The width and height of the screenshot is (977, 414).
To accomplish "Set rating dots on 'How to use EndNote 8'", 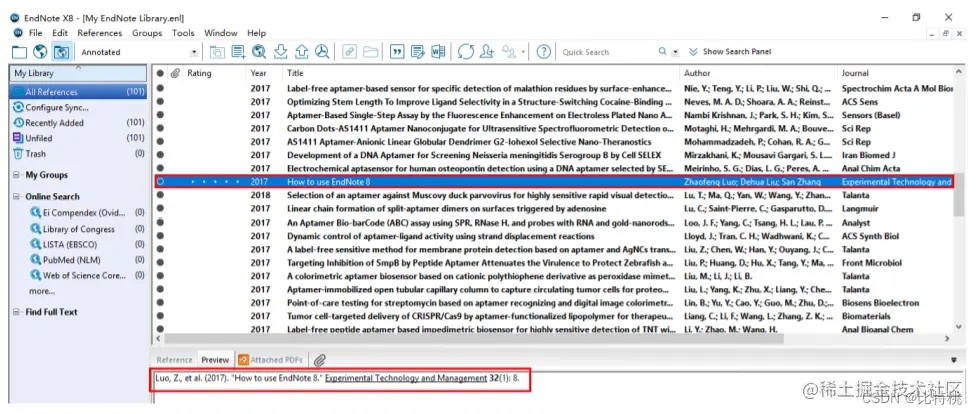I will click(215, 181).
